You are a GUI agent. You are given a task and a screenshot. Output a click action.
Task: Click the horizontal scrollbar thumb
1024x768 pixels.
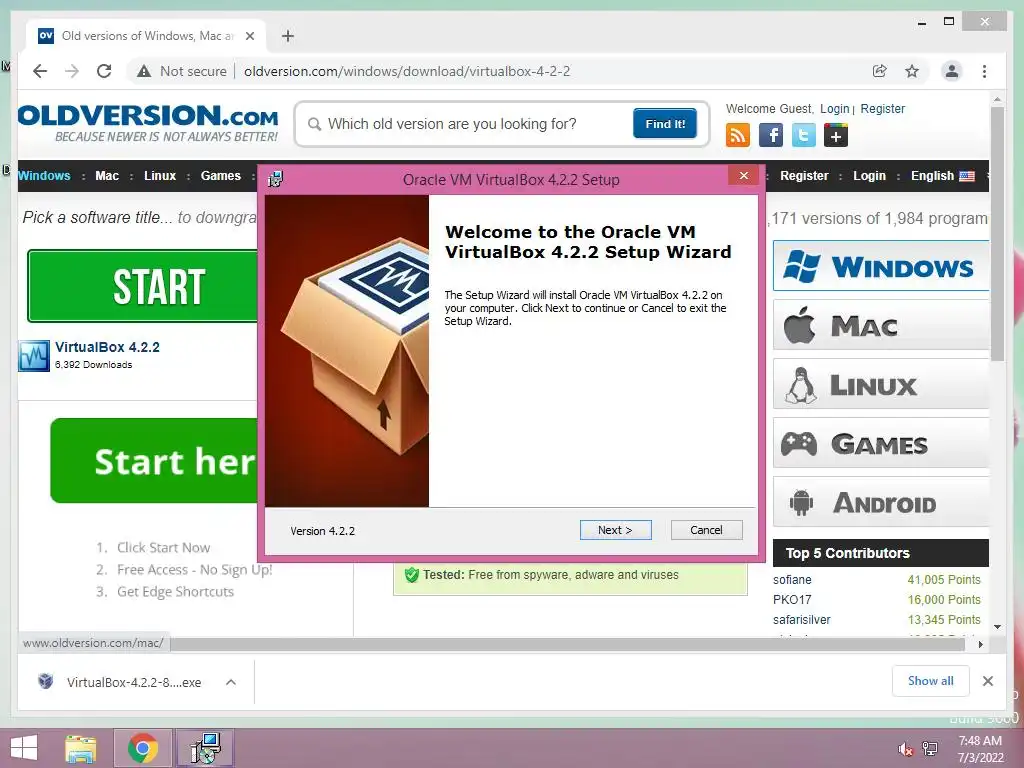(x=568, y=645)
